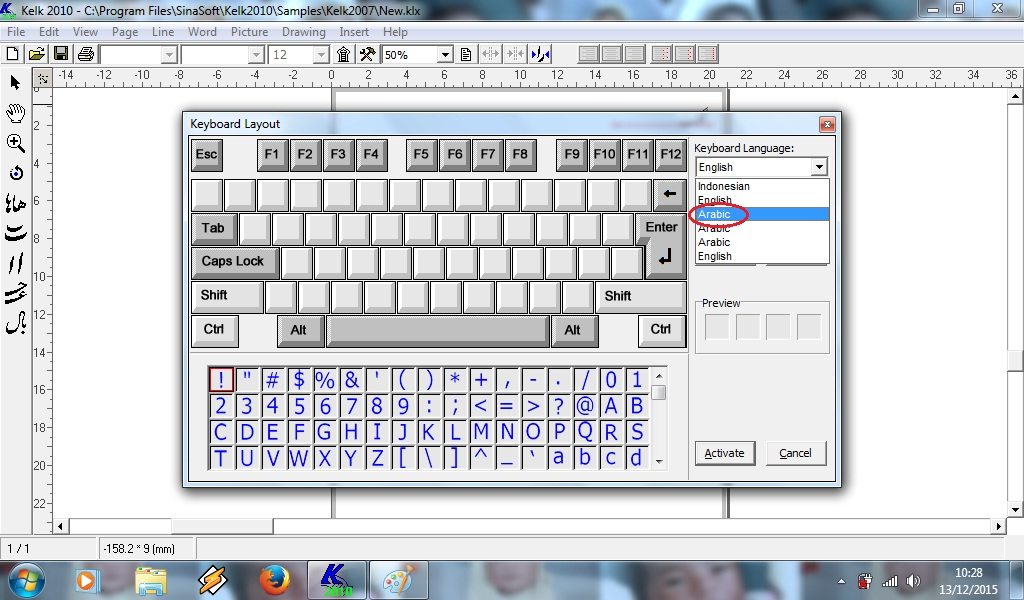Click the Activate button
This screenshot has height=600, width=1024.
point(724,453)
